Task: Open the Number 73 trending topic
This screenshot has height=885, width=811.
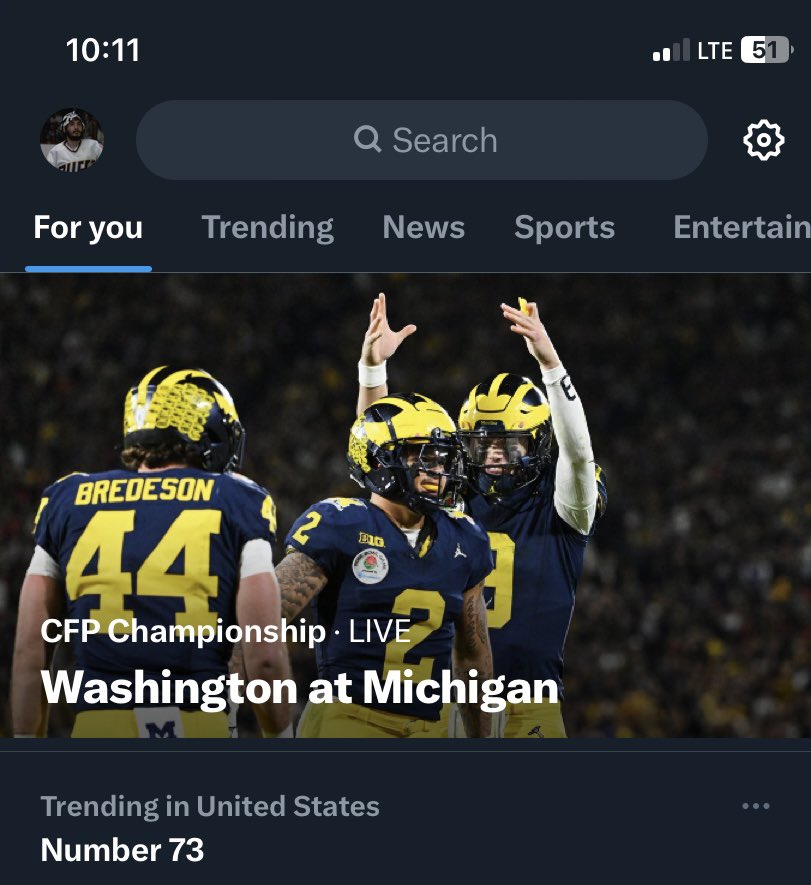Action: (x=122, y=849)
